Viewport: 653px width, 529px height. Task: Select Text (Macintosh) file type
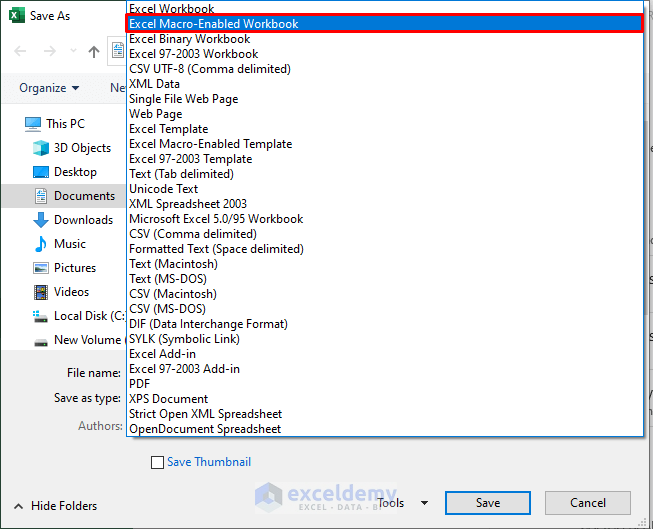(x=385, y=264)
